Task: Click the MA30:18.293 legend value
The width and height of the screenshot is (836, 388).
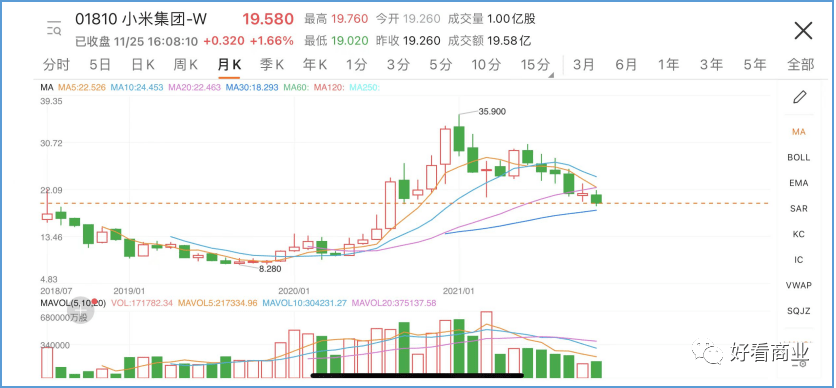Action: click(252, 87)
